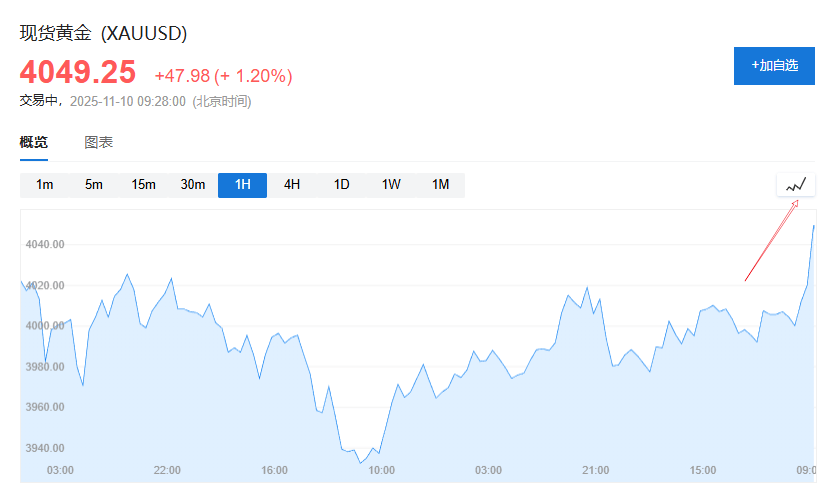This screenshot has width=821, height=485.
Task: Choose the 5m interval
Action: click(x=94, y=185)
